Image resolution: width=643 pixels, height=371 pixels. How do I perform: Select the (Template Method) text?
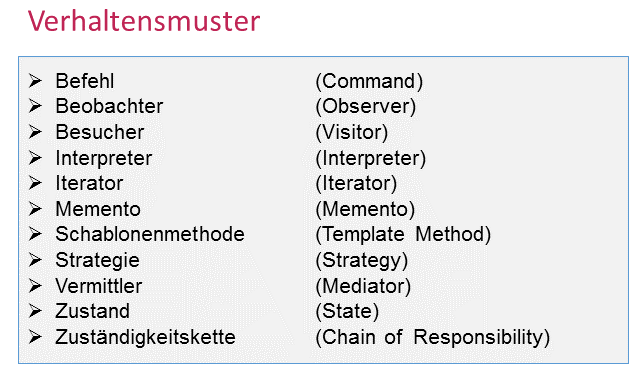point(403,234)
